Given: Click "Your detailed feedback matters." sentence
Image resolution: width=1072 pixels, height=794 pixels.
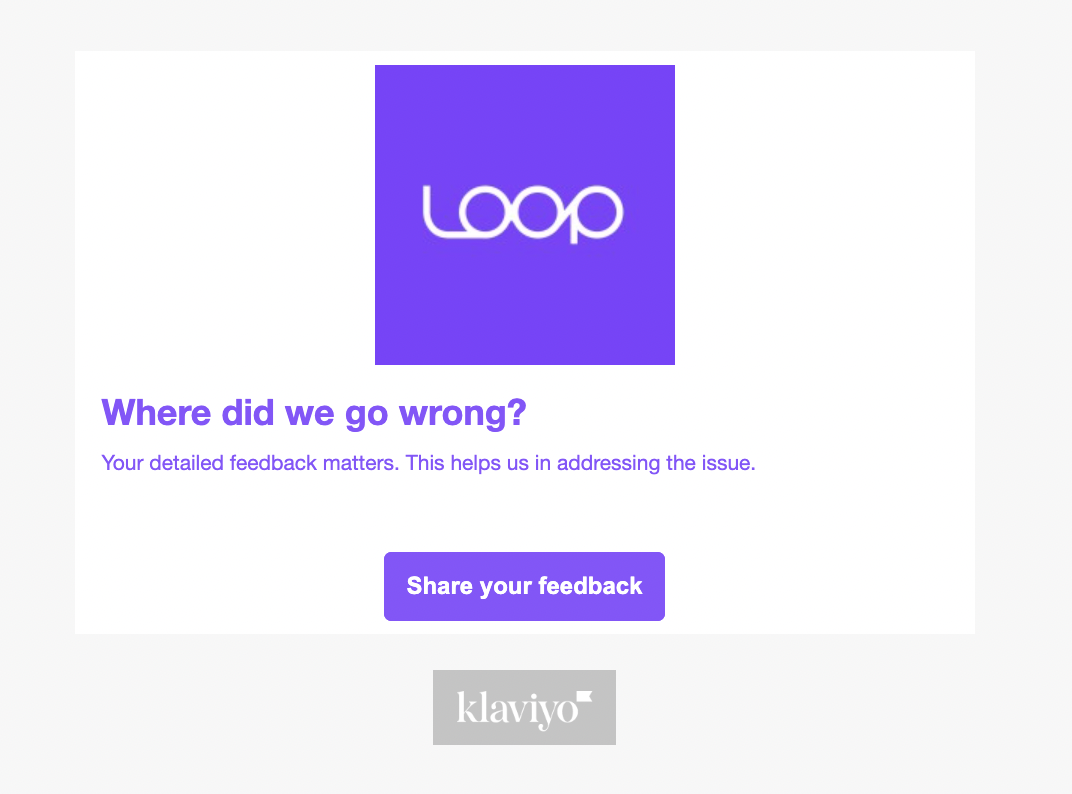Looking at the screenshot, I should tap(250, 464).
